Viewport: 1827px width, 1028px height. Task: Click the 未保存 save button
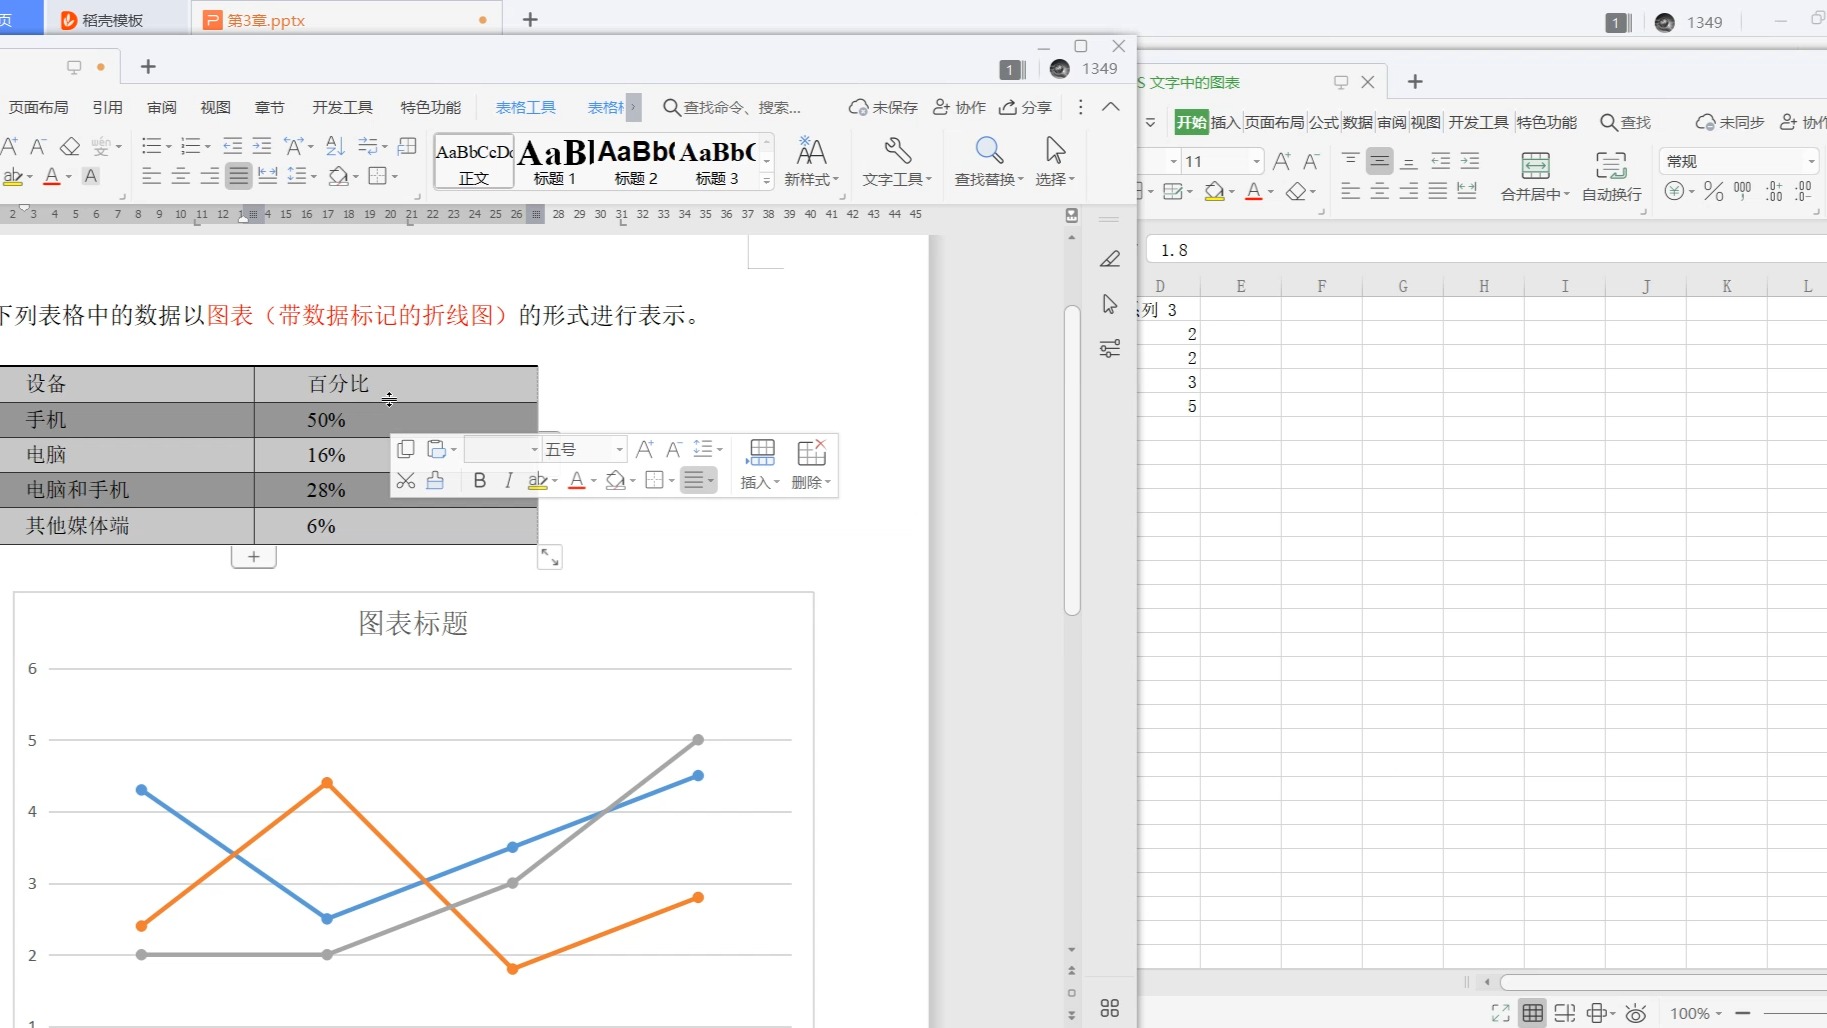pos(884,107)
